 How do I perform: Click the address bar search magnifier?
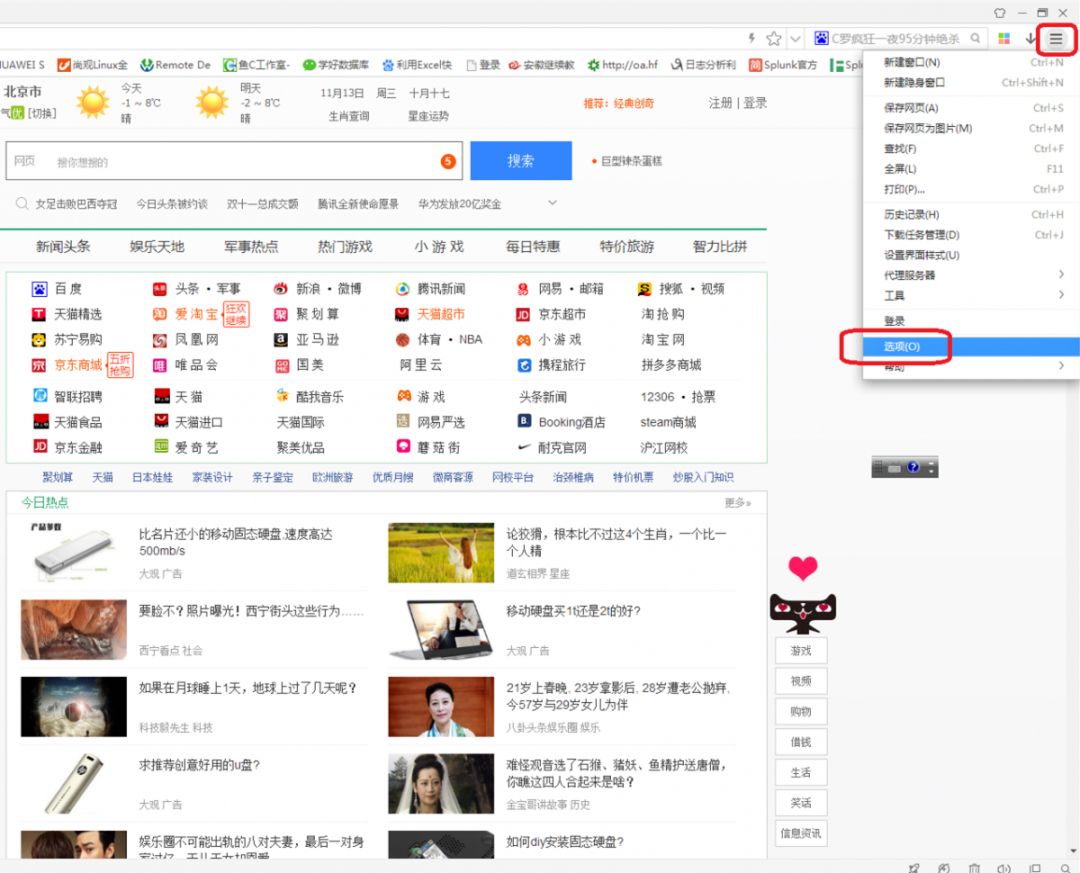click(975, 39)
